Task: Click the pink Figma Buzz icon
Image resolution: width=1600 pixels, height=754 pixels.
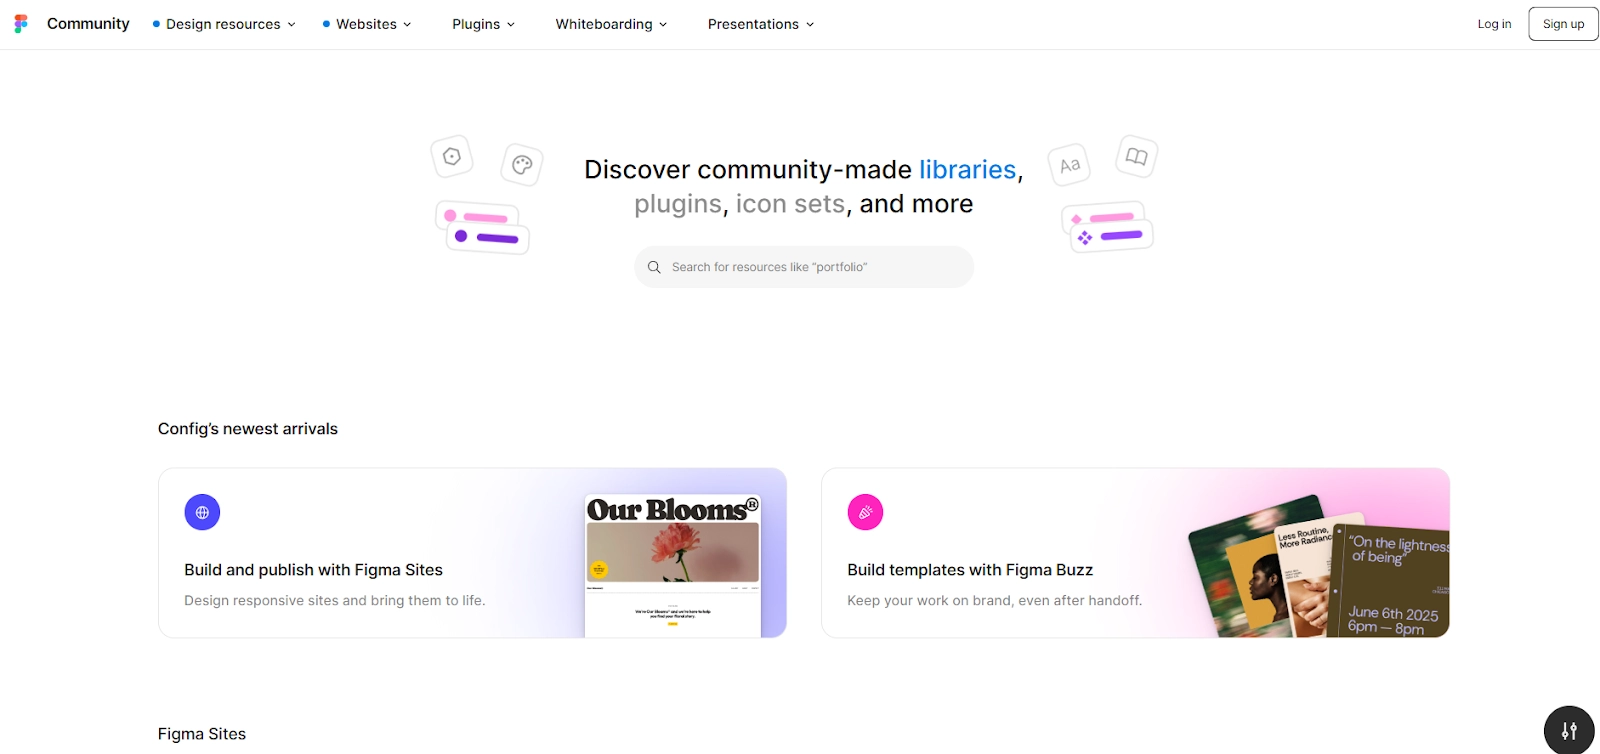Action: click(865, 512)
